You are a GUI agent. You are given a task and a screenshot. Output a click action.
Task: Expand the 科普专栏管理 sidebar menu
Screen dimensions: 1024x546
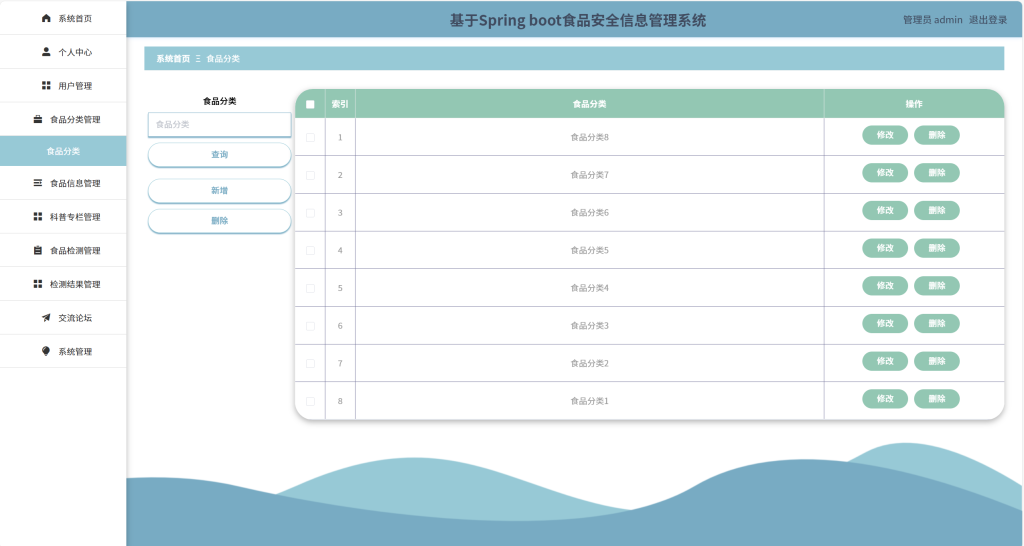tap(63, 217)
